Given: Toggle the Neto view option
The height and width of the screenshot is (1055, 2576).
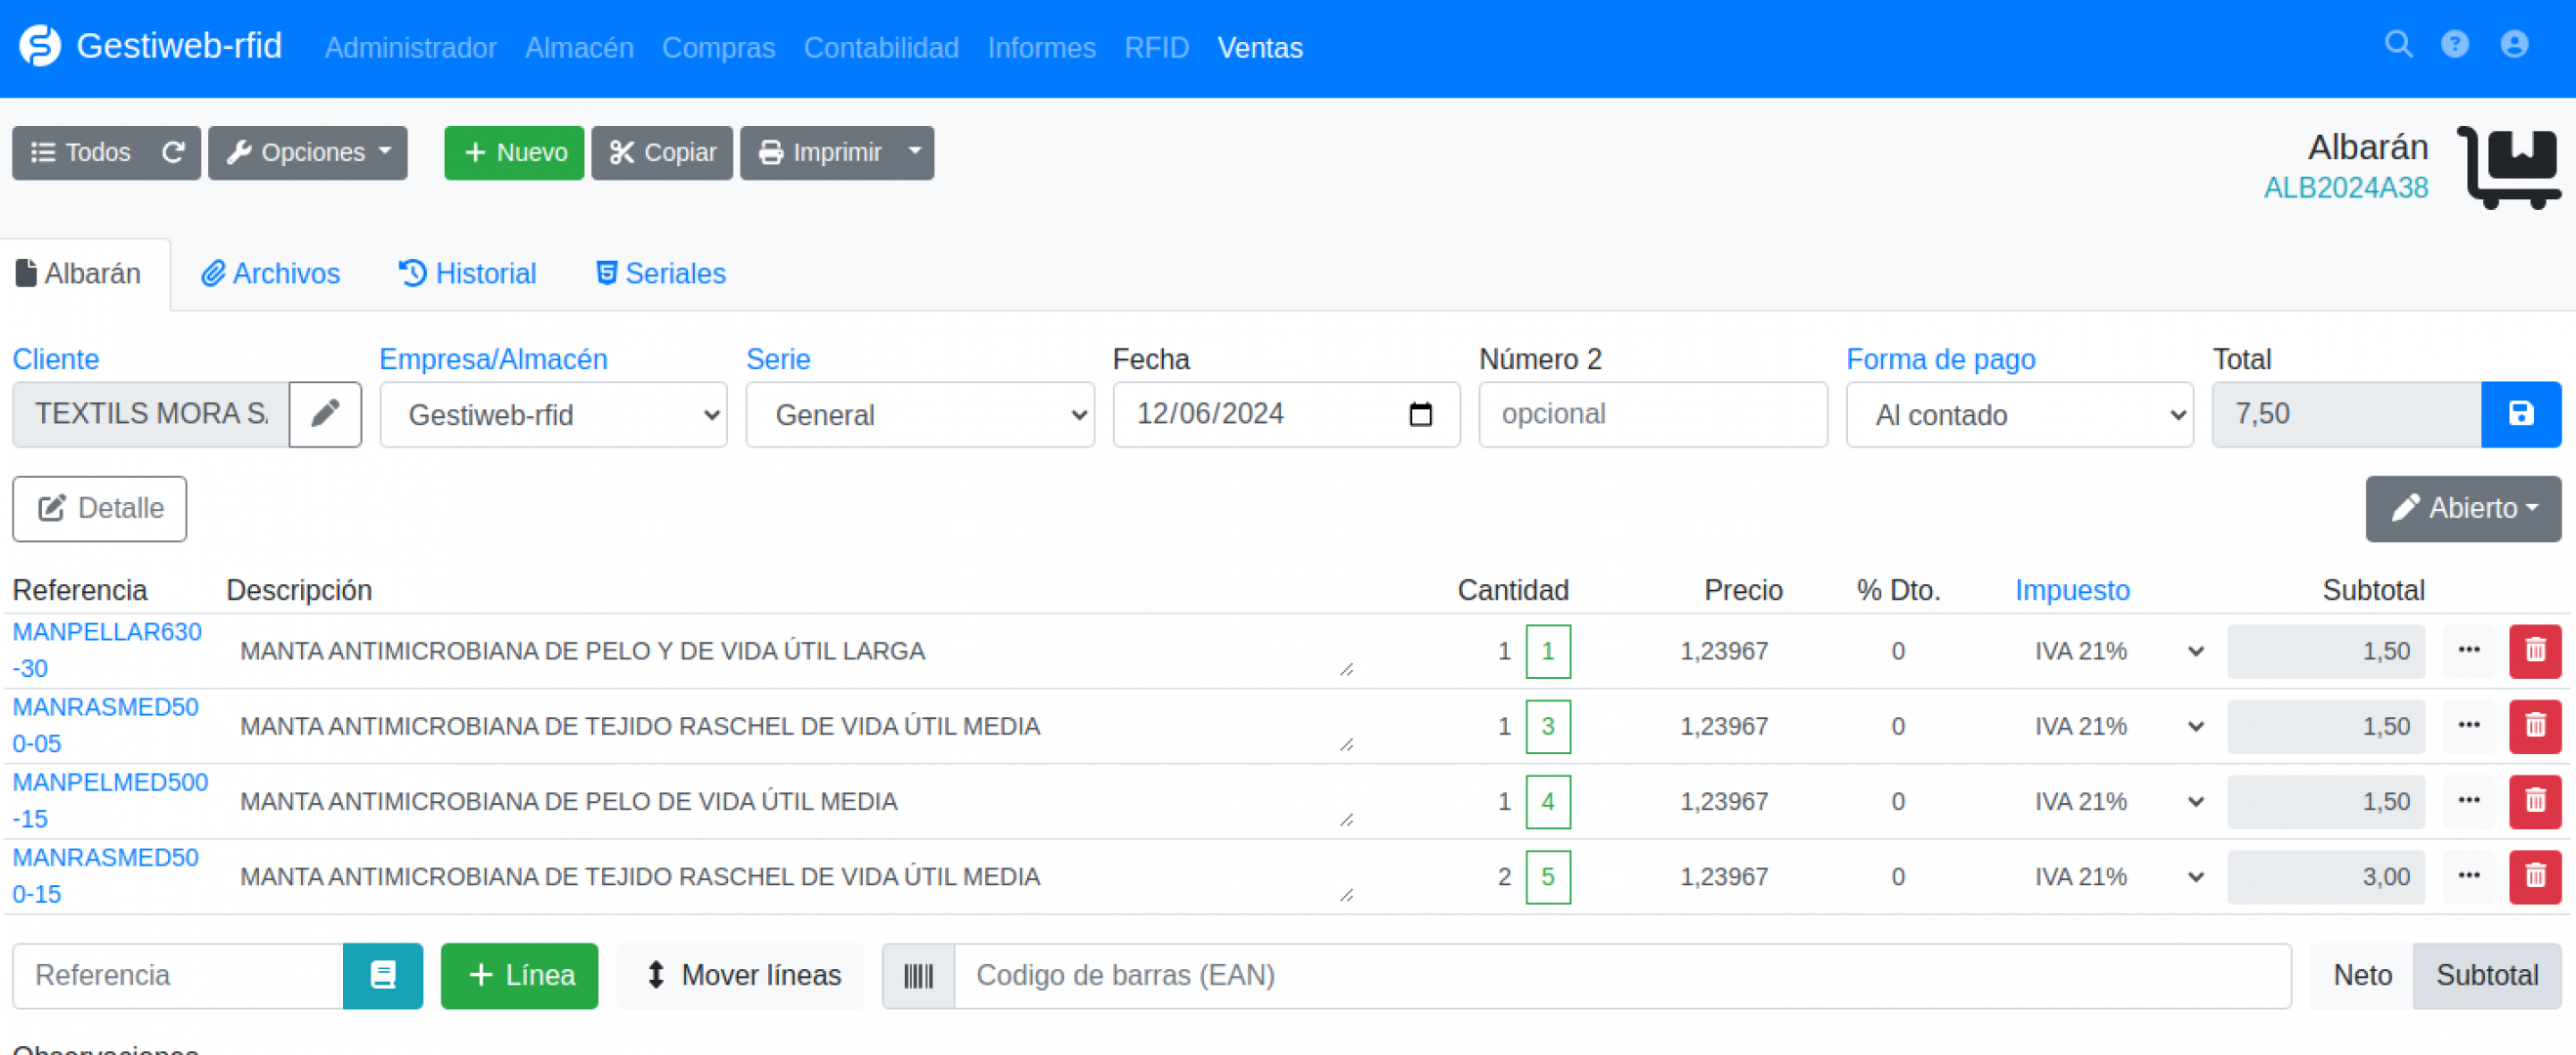Looking at the screenshot, I should coord(2362,975).
